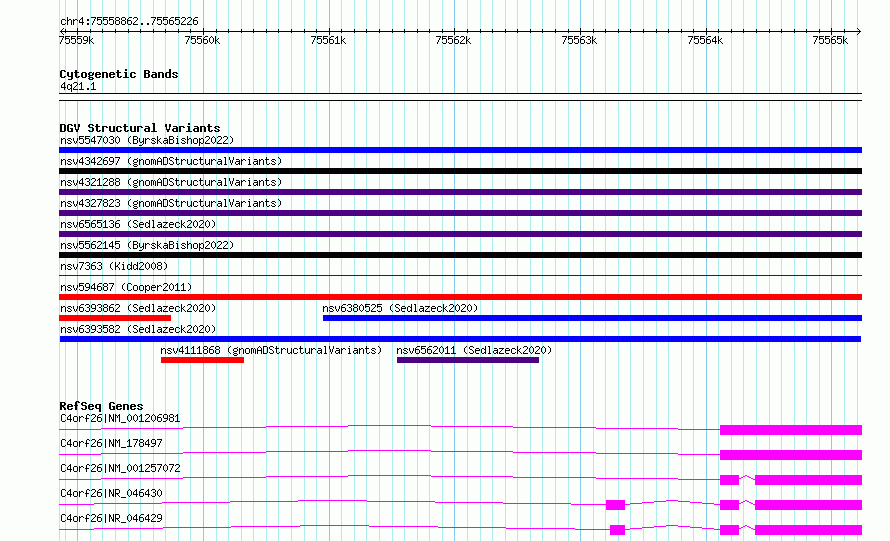Select the blue nsv5547030 variant bar
Image resolution: width=890 pixels, height=541 pixels.
[460, 150]
